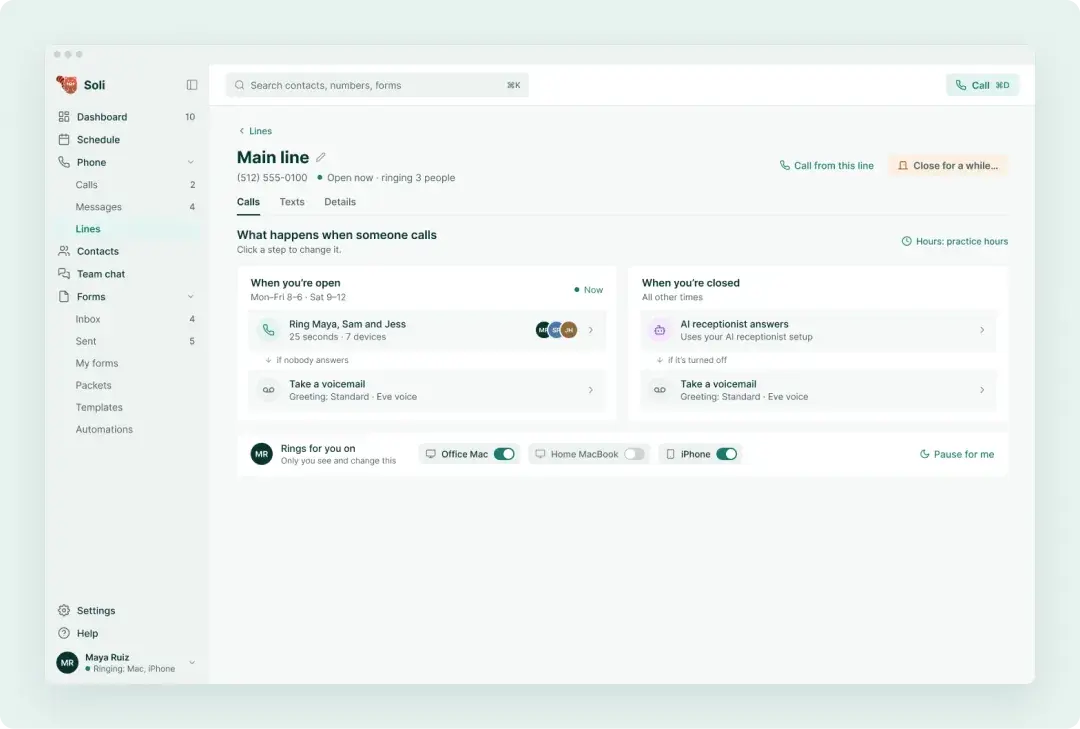This screenshot has height=729, width=1080.
Task: Open Schedule via its calendar icon
Action: coord(64,139)
